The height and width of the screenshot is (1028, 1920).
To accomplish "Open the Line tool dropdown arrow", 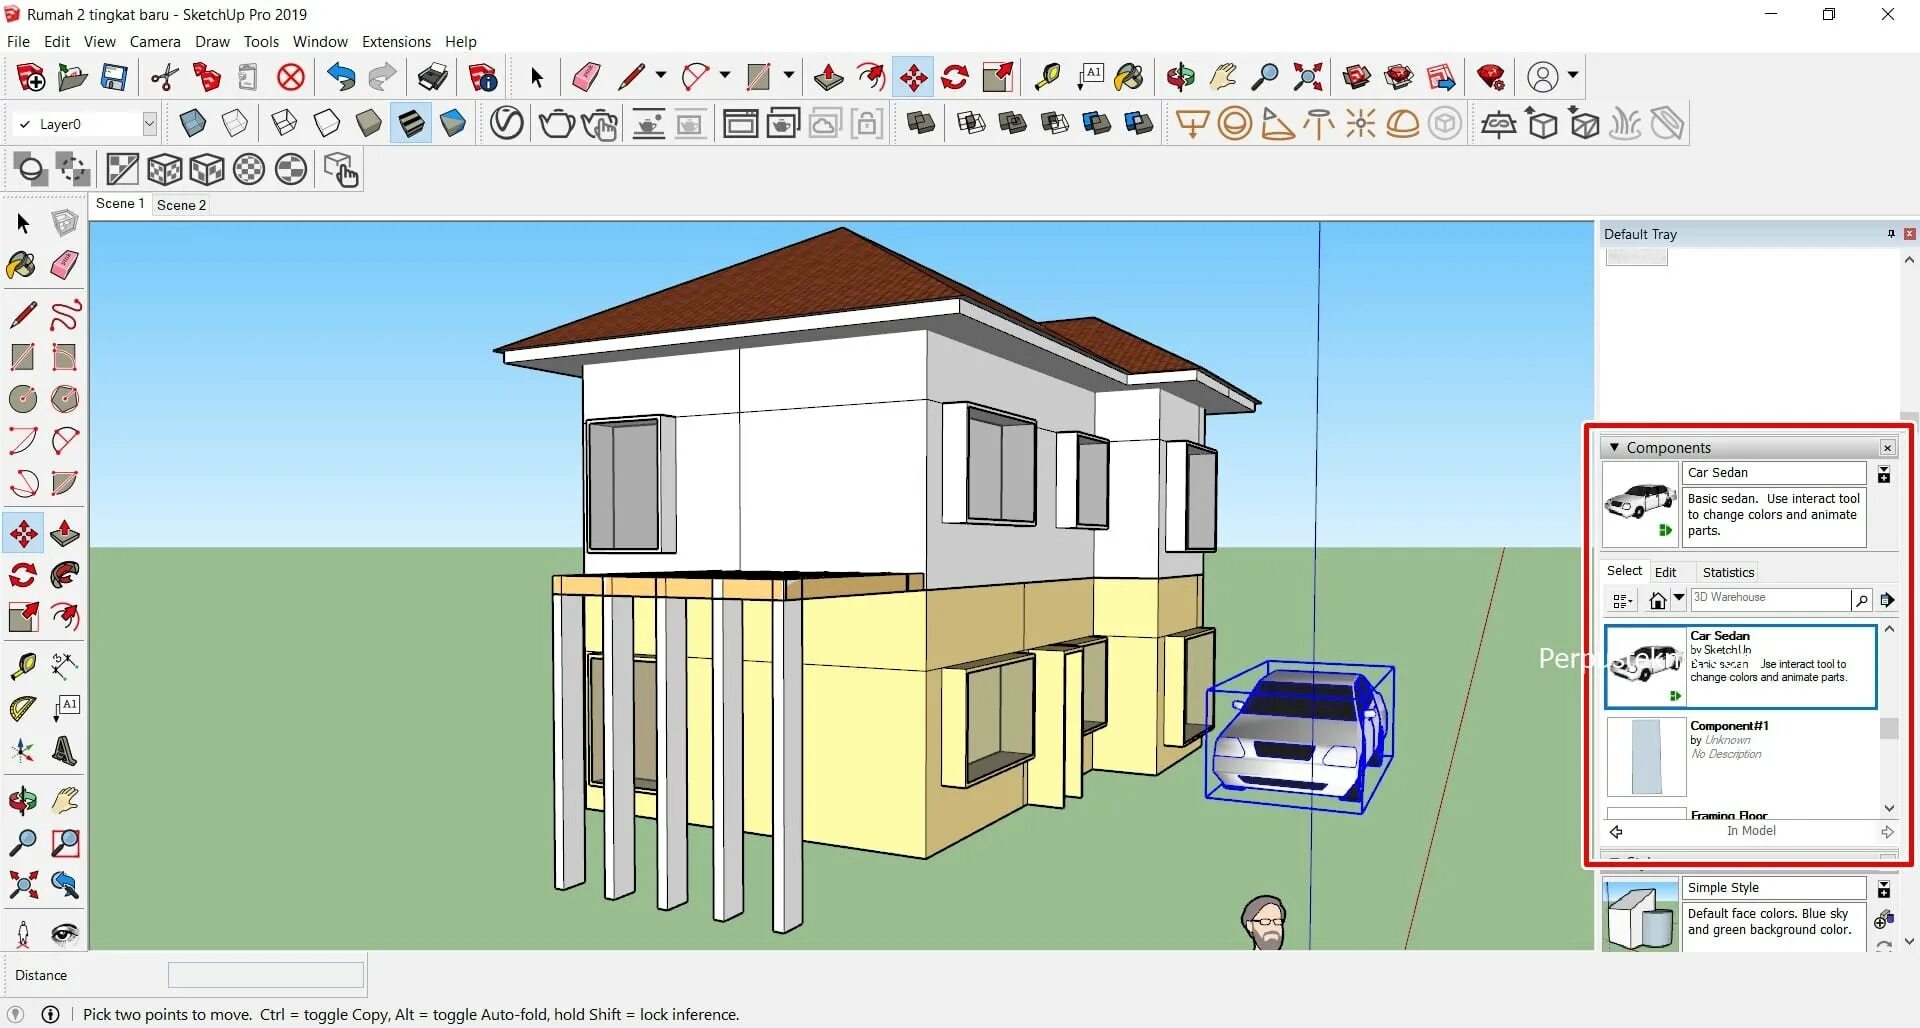I will [660, 76].
